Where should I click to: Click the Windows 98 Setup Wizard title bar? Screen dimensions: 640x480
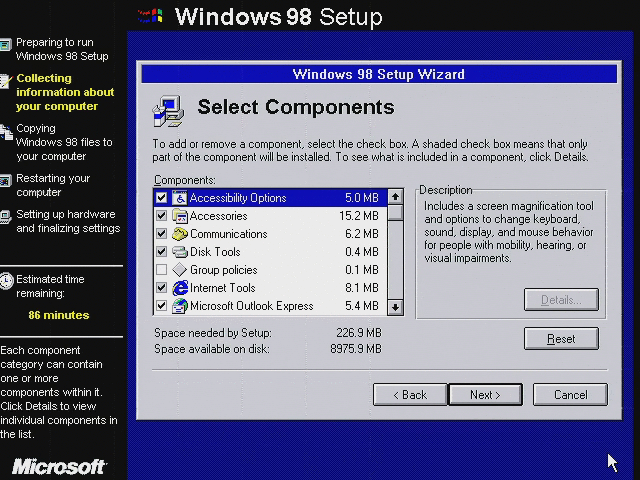[379, 74]
